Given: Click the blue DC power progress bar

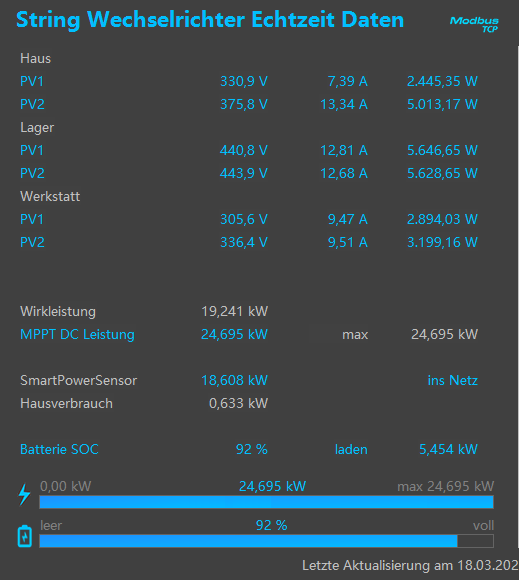Looking at the screenshot, I should tap(266, 502).
